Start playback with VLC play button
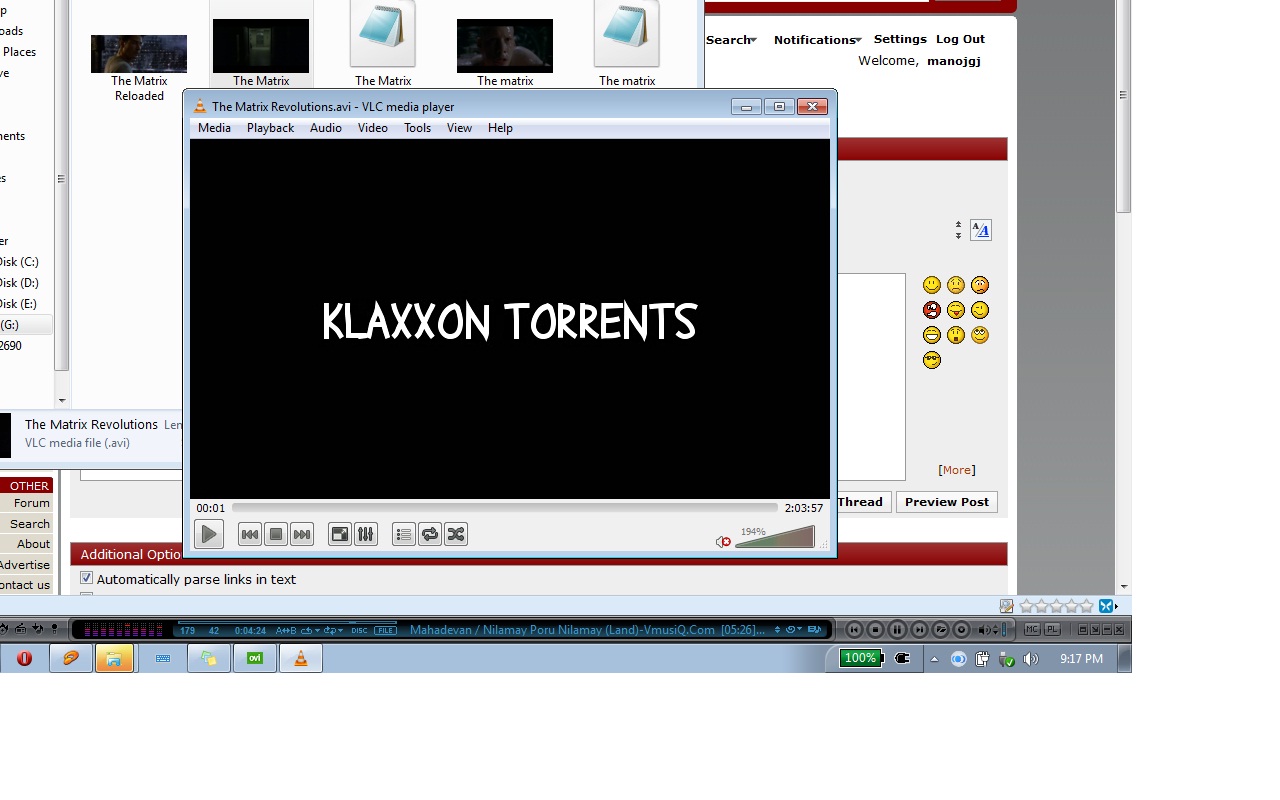 pos(208,534)
